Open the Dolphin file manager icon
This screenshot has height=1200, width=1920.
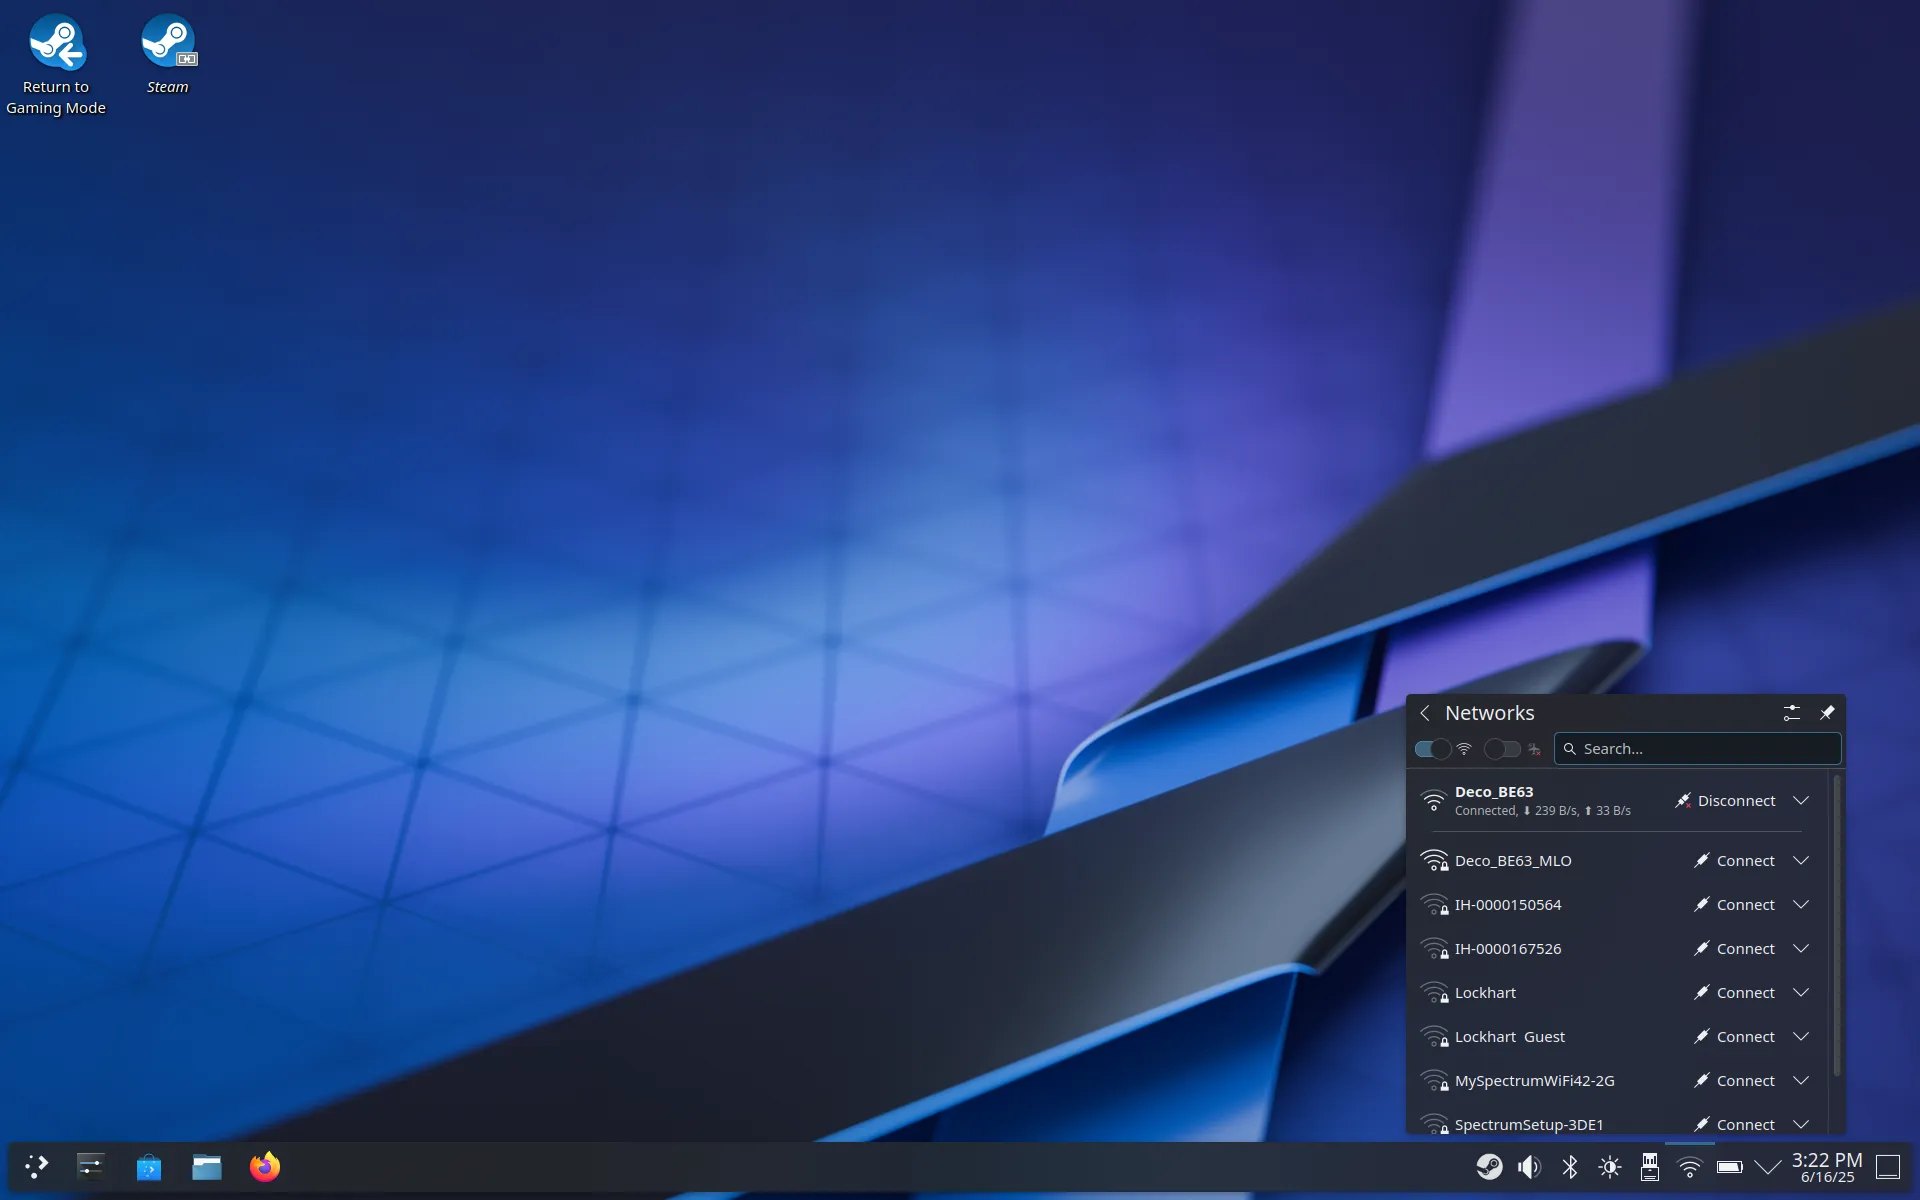tap(207, 1166)
